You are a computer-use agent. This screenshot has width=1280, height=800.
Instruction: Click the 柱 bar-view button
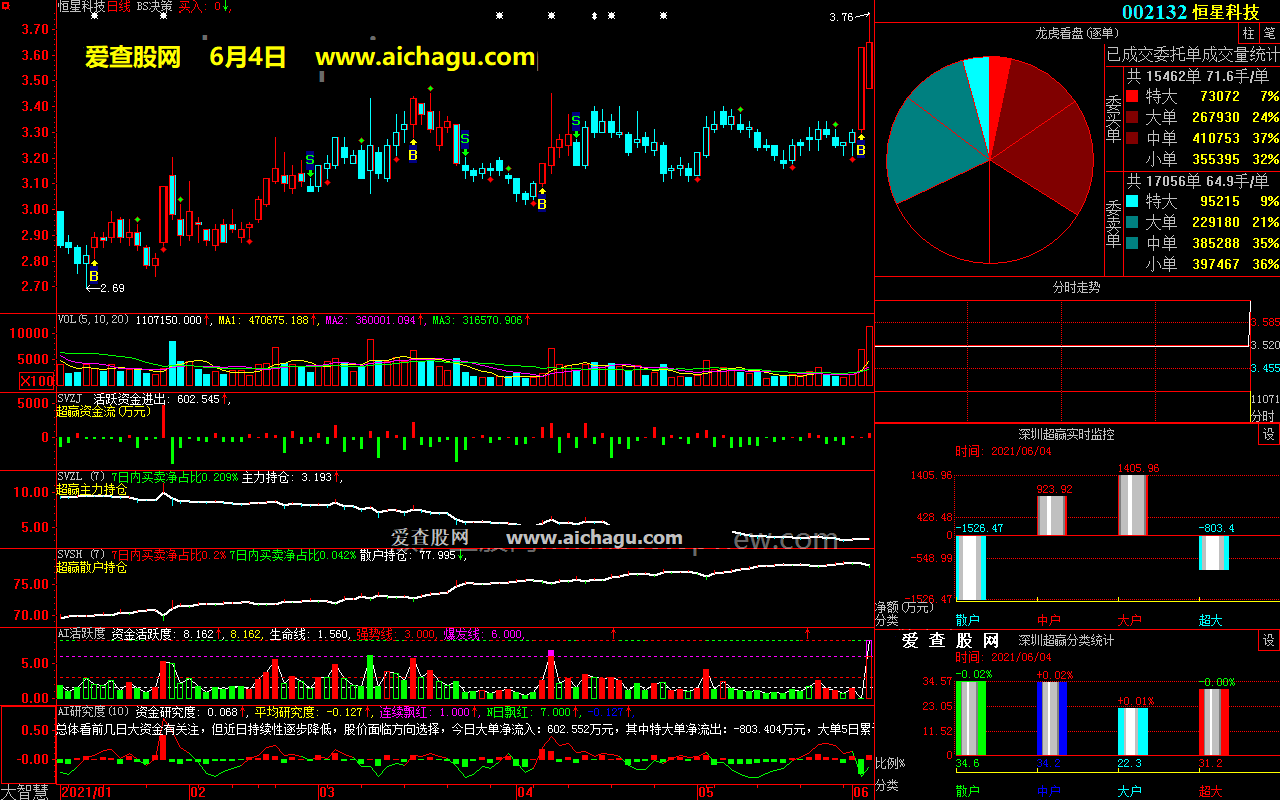1249,33
